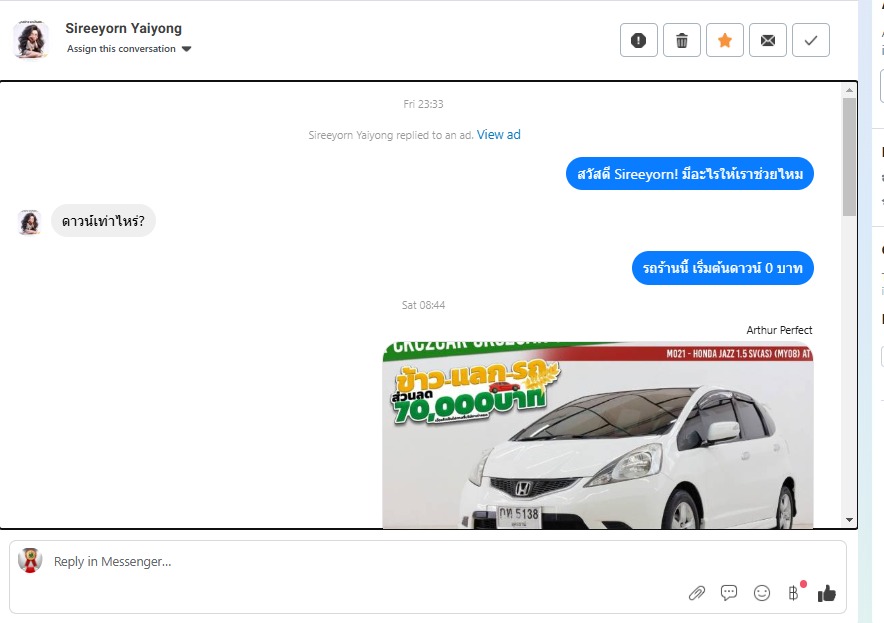This screenshot has width=884, height=623.
Task: Select the 'ดาวน์เท่าไหร่?' customer message bubble
Action: 103,220
